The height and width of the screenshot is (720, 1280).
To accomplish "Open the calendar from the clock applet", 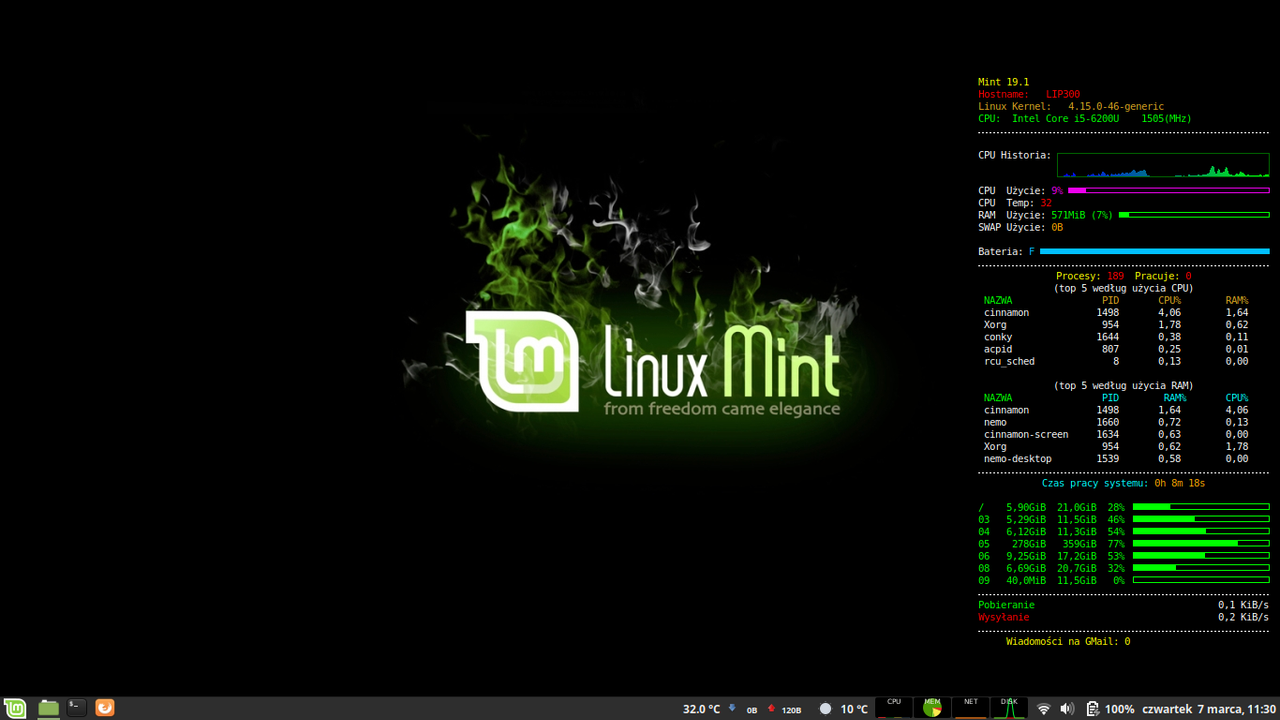I will click(x=1209, y=709).
